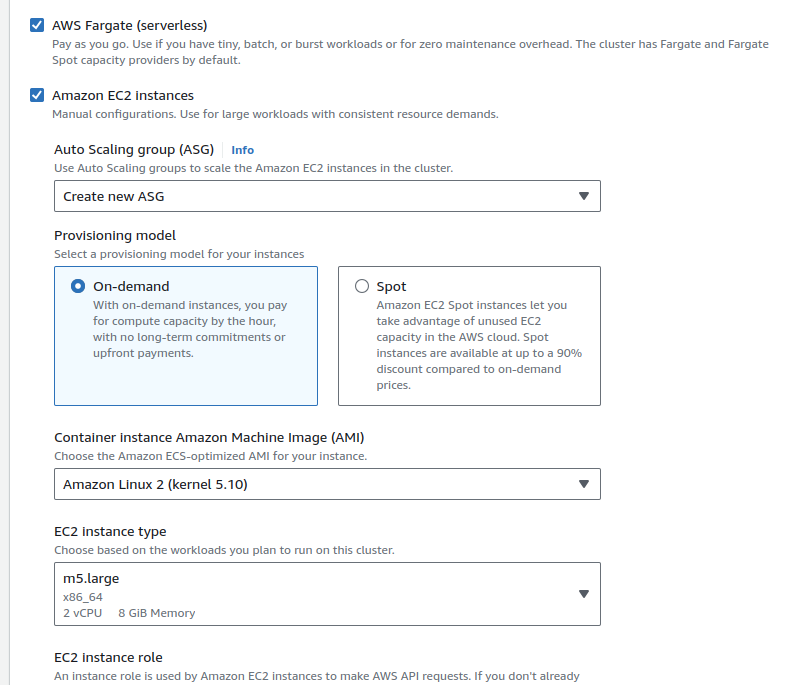Click the EC2 instance type heading

(x=110, y=531)
